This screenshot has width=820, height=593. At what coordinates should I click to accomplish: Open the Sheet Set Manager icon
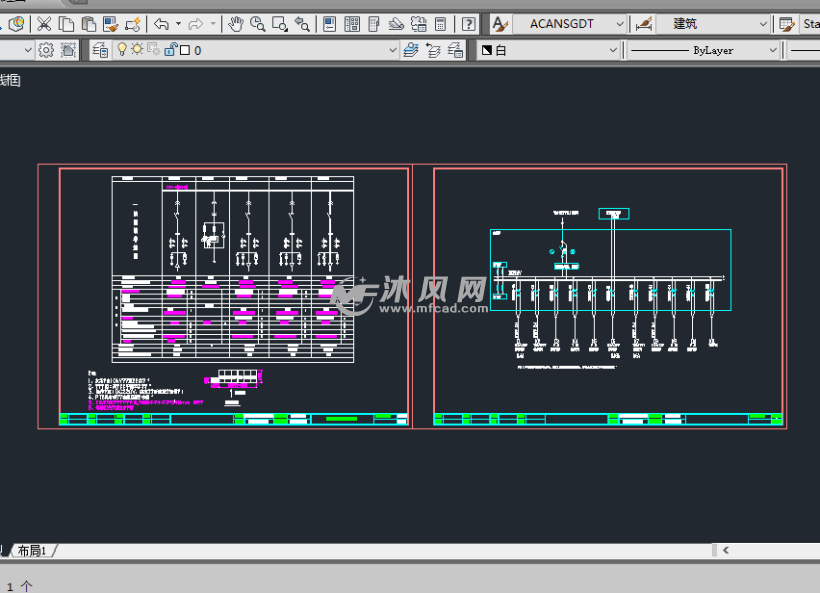(x=396, y=24)
